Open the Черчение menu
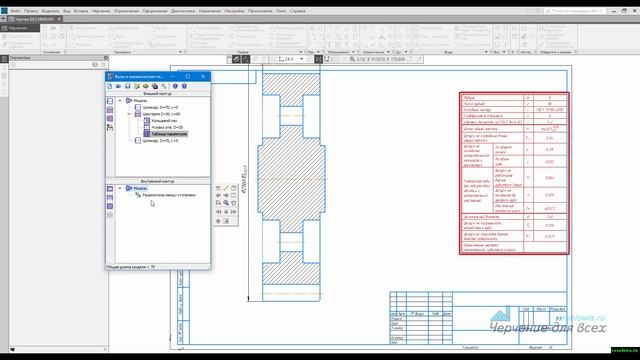This screenshot has height=360, width=640. pos(100,11)
